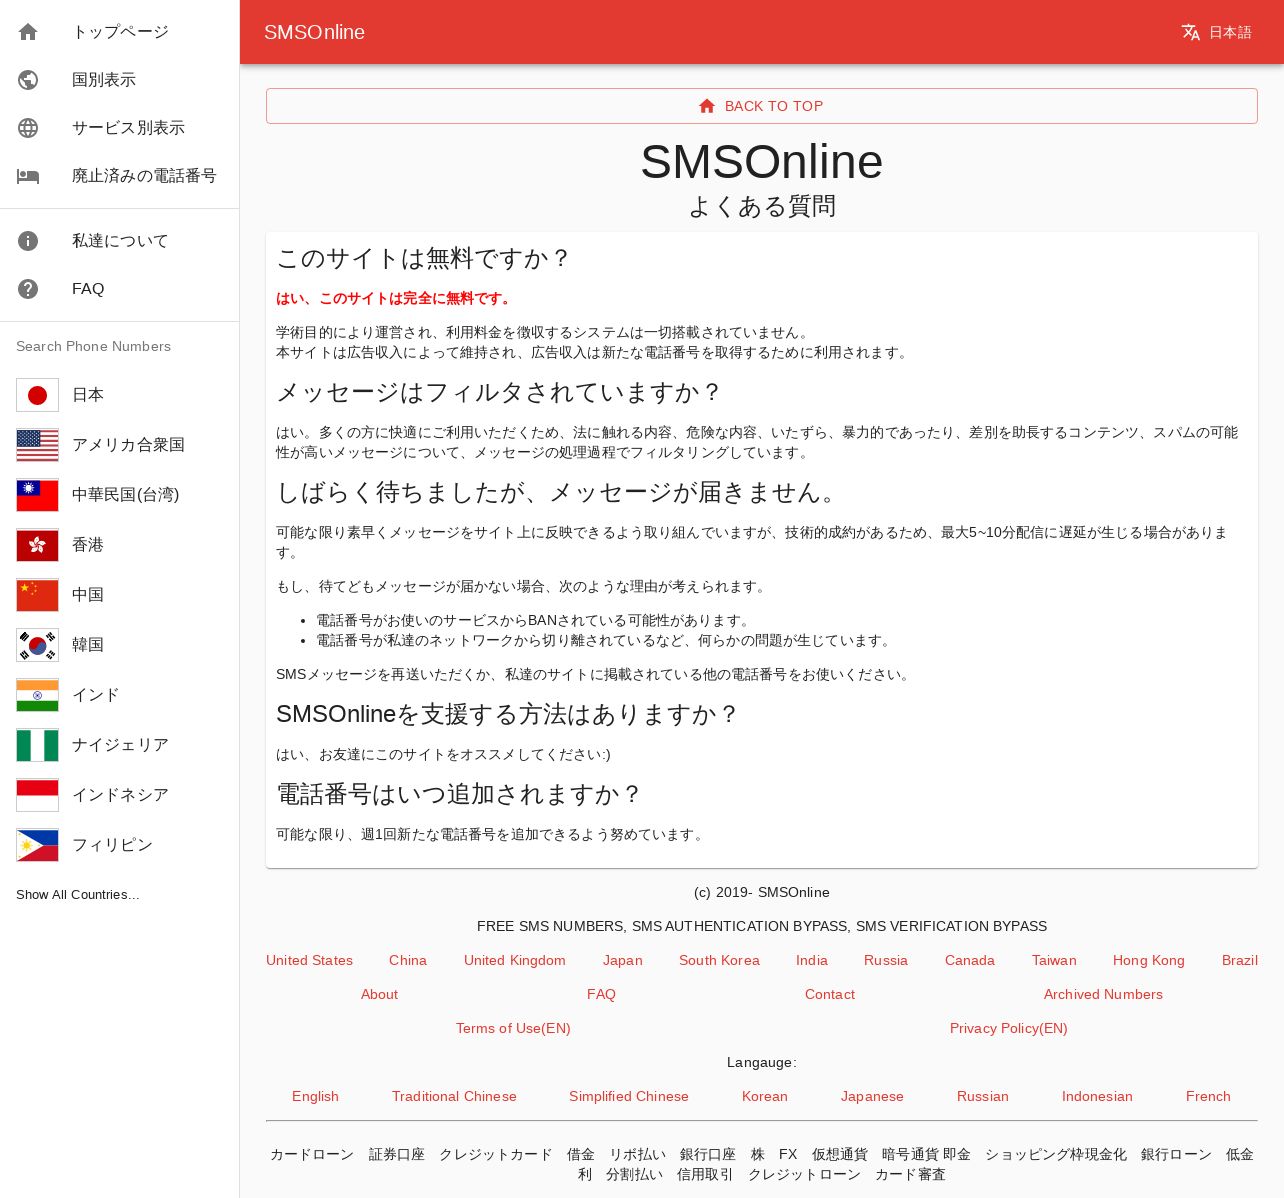Open the South Korea footer link
Viewport: 1284px width, 1198px height.
(x=719, y=960)
